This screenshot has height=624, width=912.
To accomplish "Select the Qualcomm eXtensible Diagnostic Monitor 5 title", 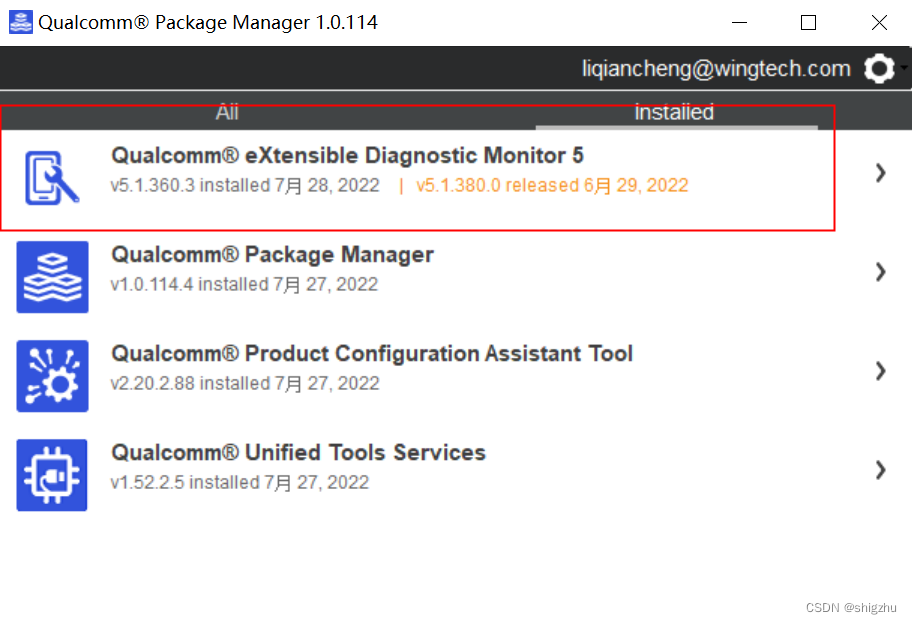I will coord(347,156).
